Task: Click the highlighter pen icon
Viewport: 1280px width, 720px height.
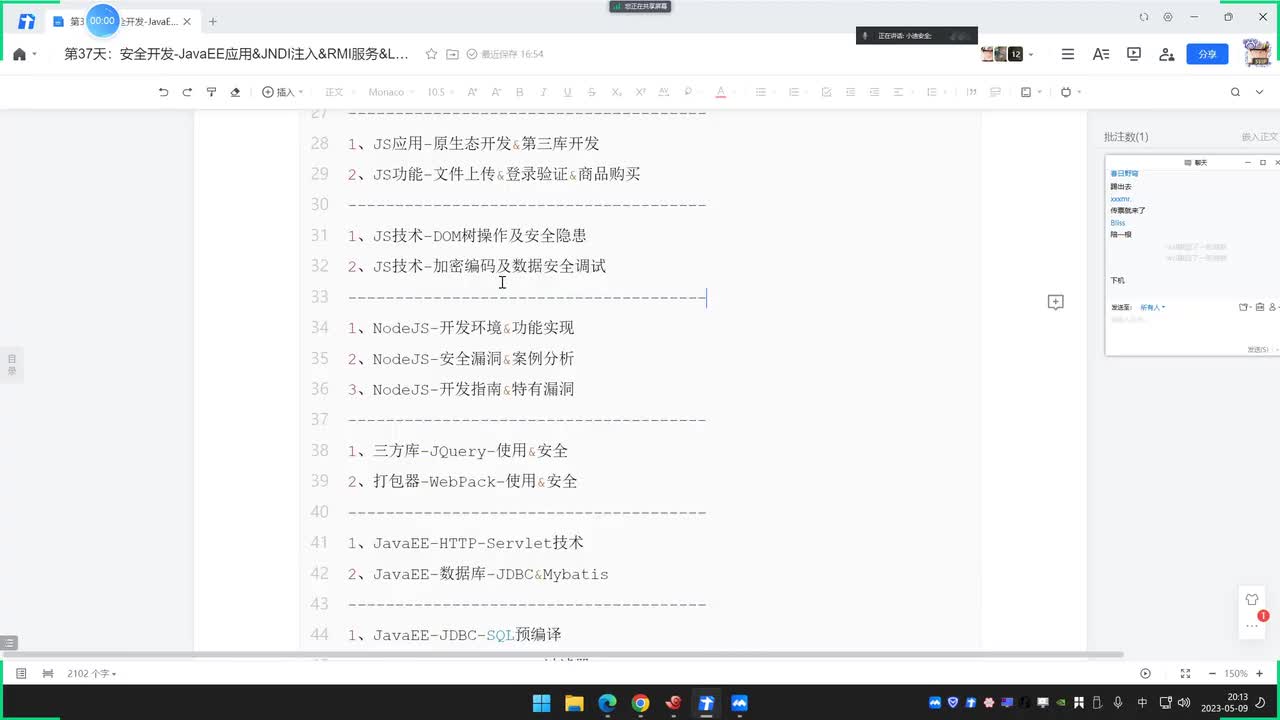Action: click(688, 92)
